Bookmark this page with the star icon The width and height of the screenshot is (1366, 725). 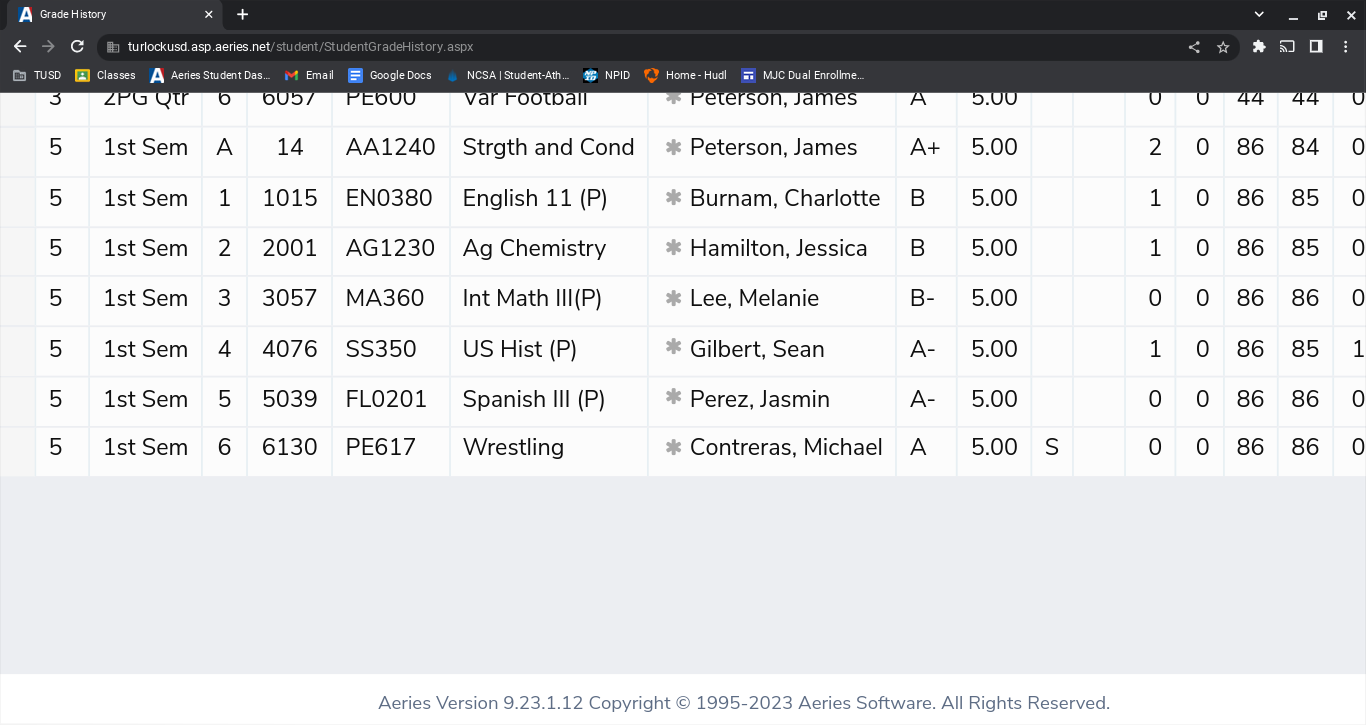click(1222, 47)
